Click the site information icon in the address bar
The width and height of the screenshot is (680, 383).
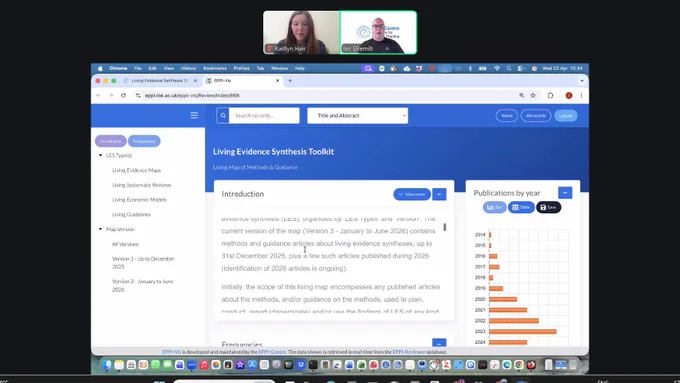click(x=138, y=95)
